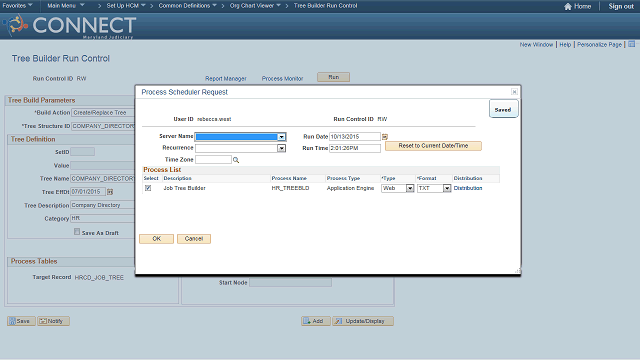
Task: Click the Job Tree Builder description text
Action: click(x=184, y=188)
